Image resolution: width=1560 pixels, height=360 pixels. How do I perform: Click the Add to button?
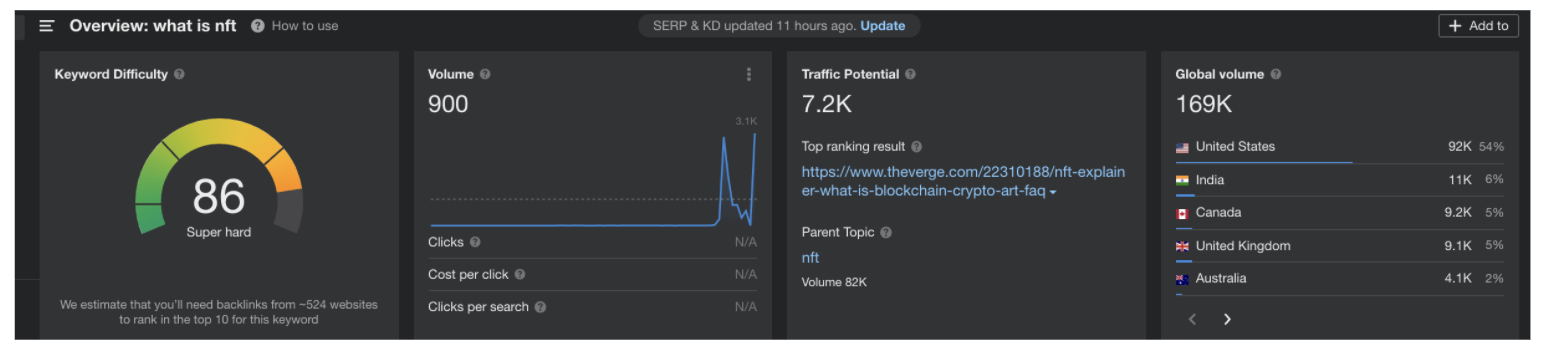[1478, 26]
